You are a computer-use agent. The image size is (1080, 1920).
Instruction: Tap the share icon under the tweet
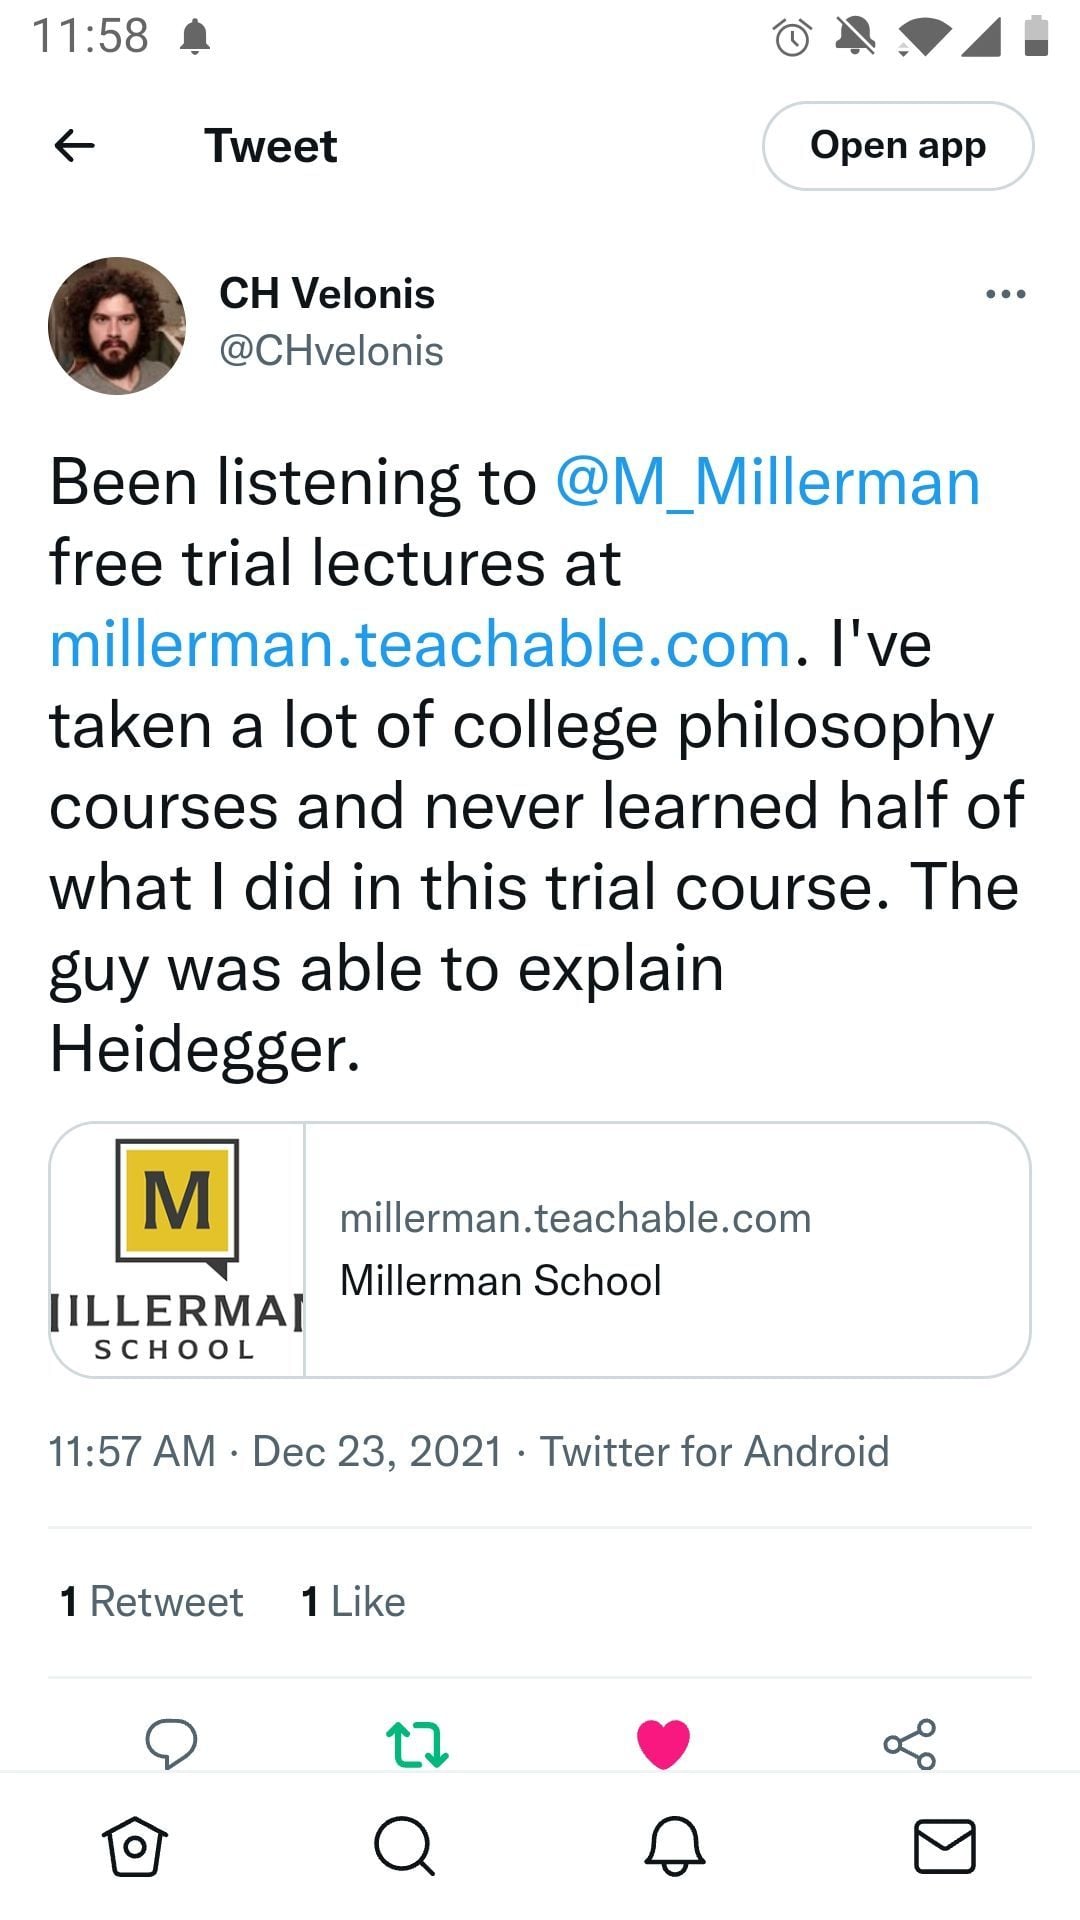click(x=910, y=1744)
